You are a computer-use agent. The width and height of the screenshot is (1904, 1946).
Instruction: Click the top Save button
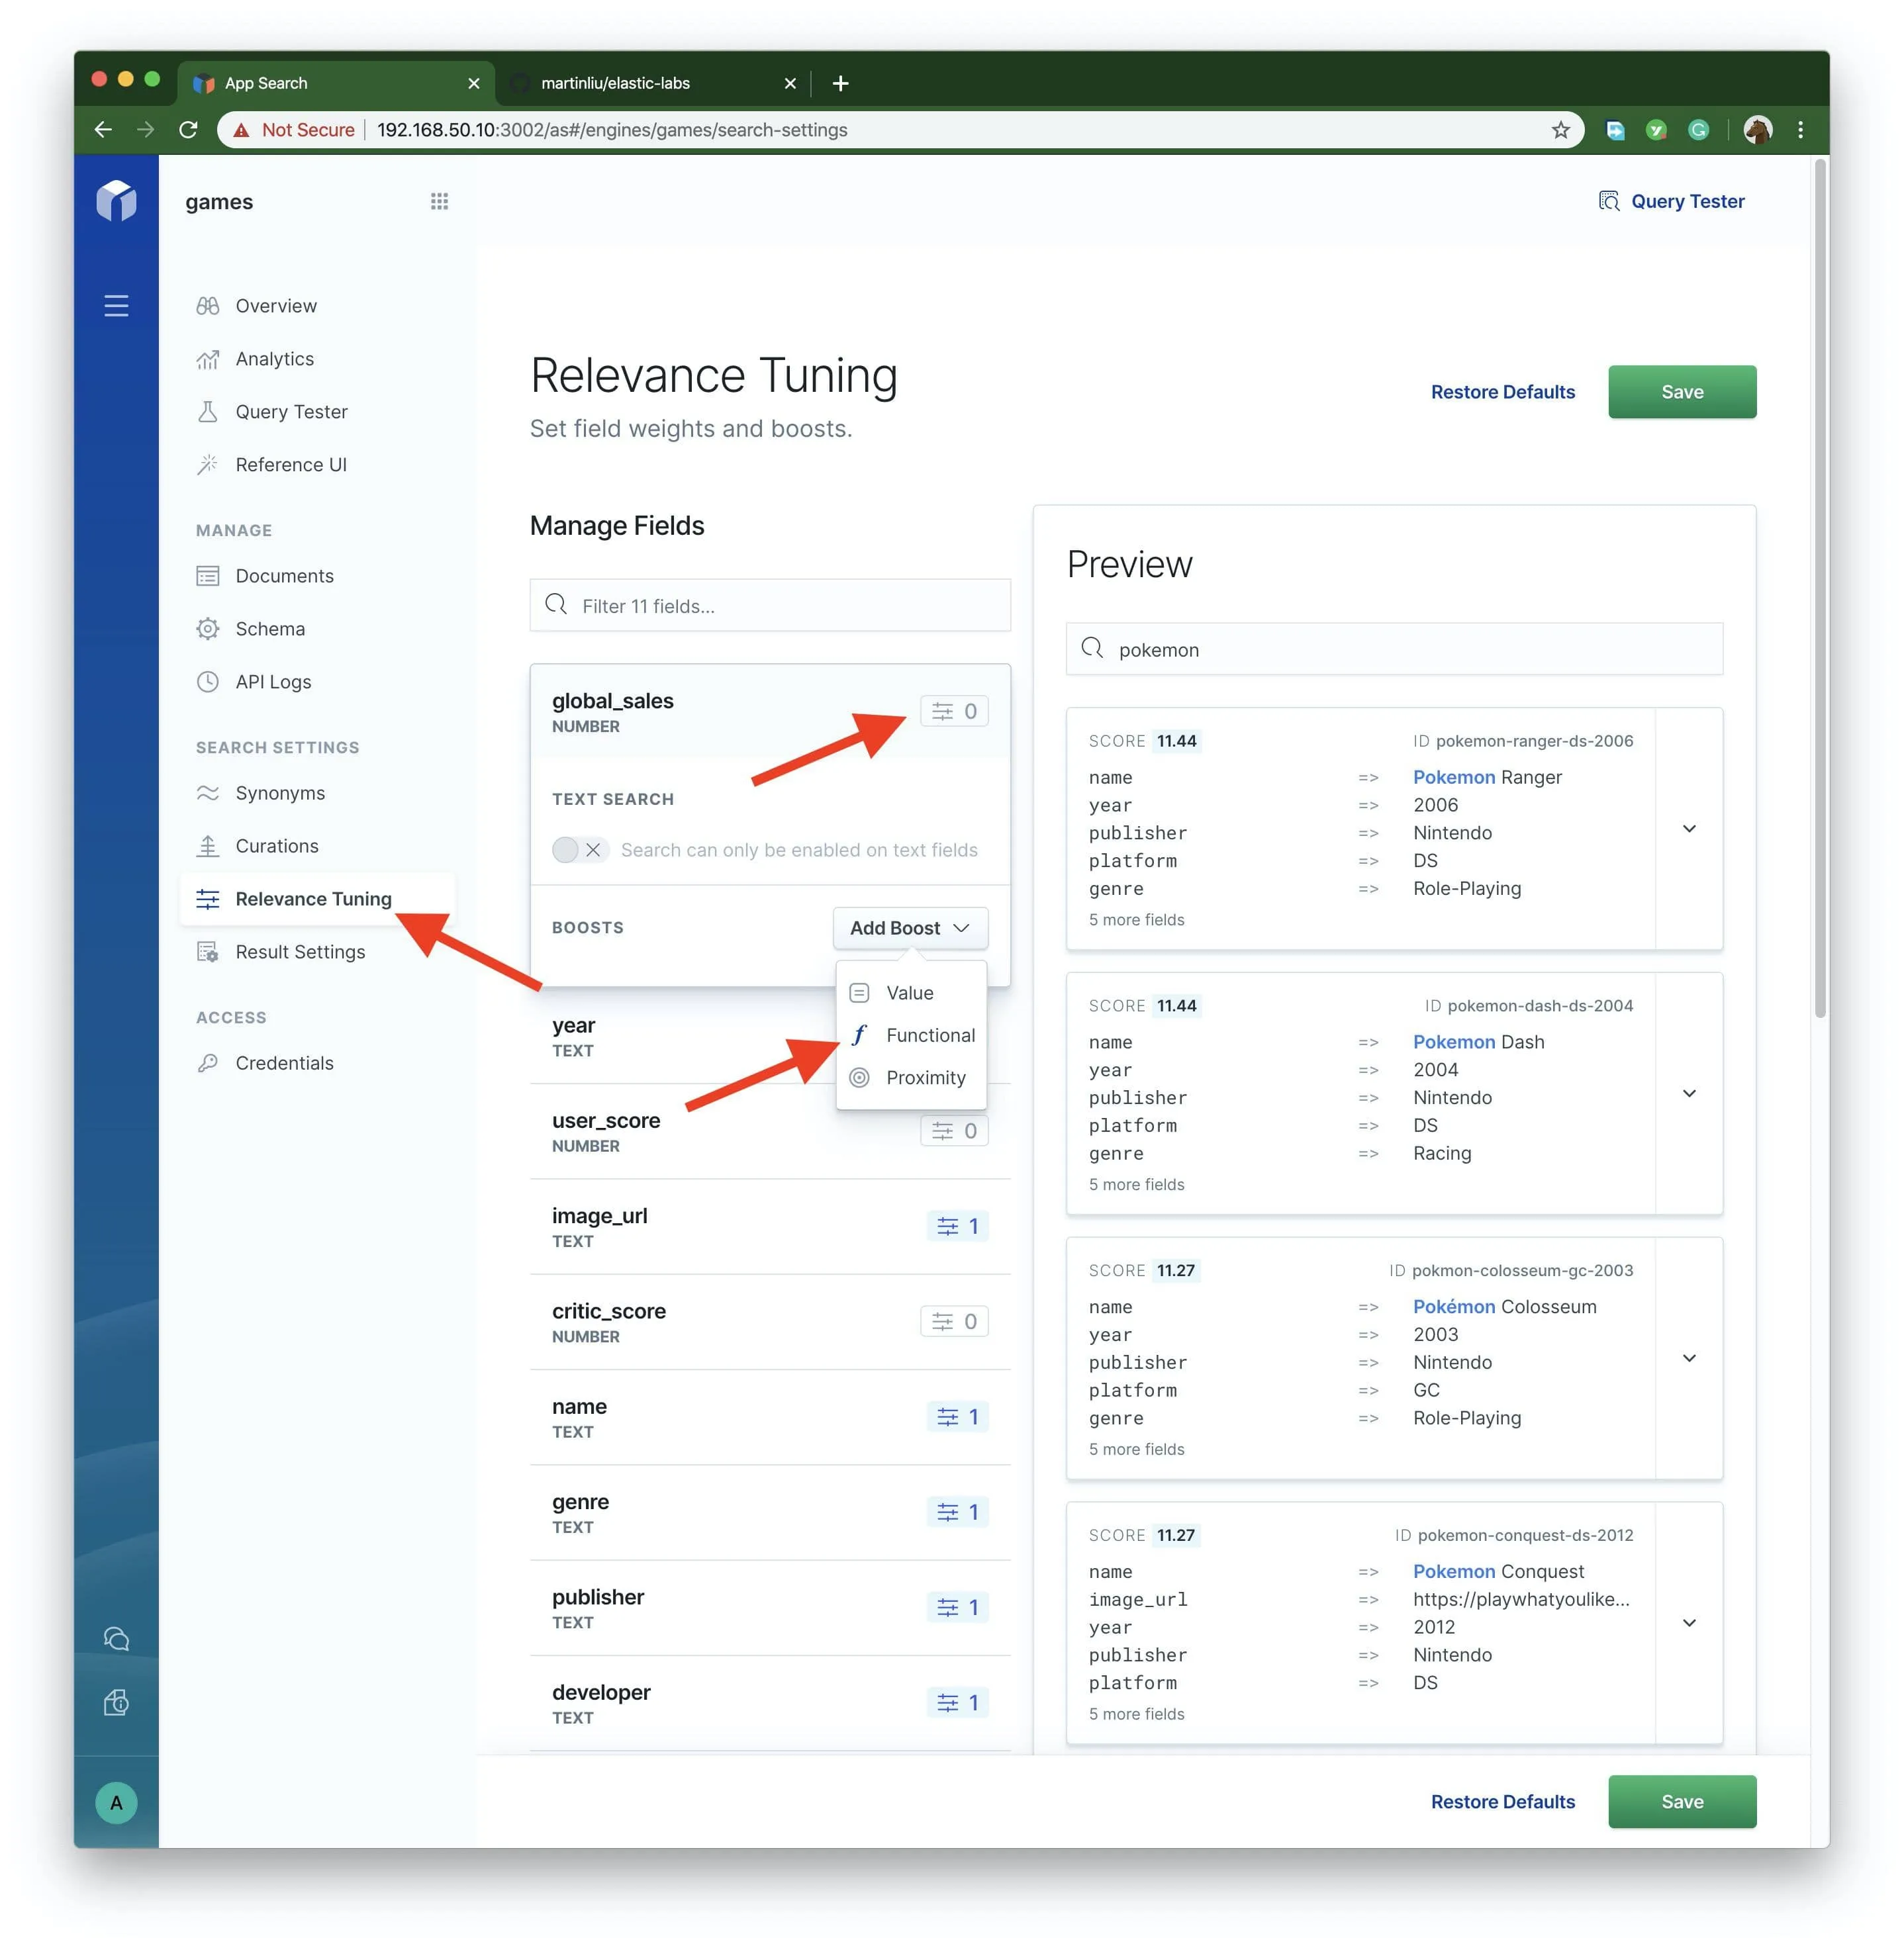tap(1681, 392)
